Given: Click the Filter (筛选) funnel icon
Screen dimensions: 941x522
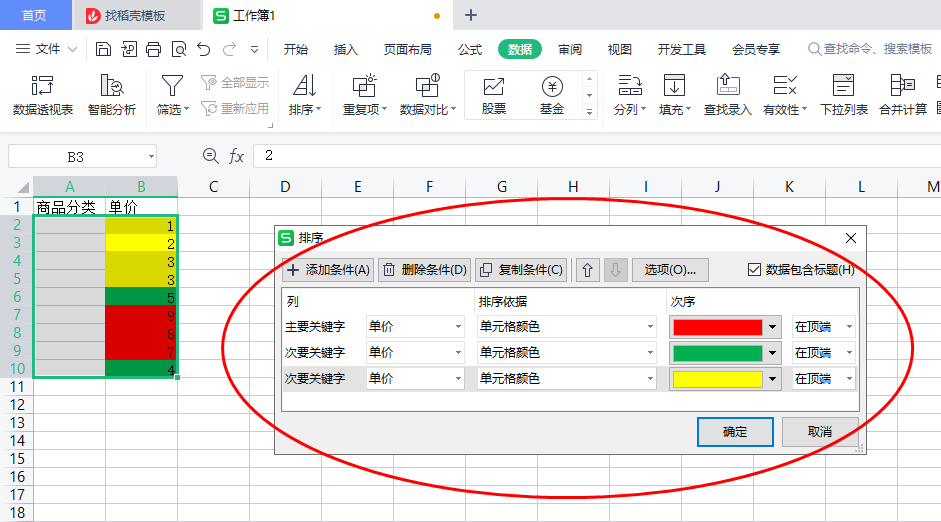Looking at the screenshot, I should 172,86.
